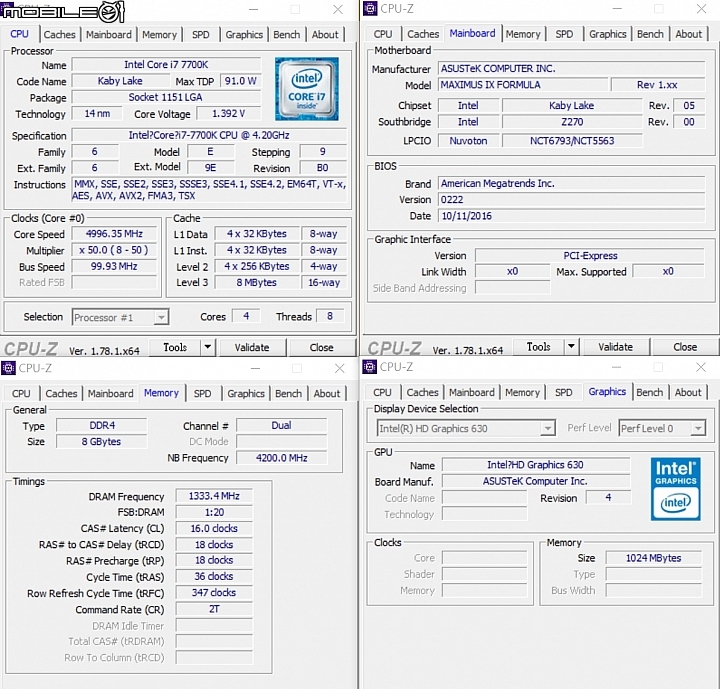Select SPD tab in Mainboard window
Screen dimensions: 720x689
point(564,34)
